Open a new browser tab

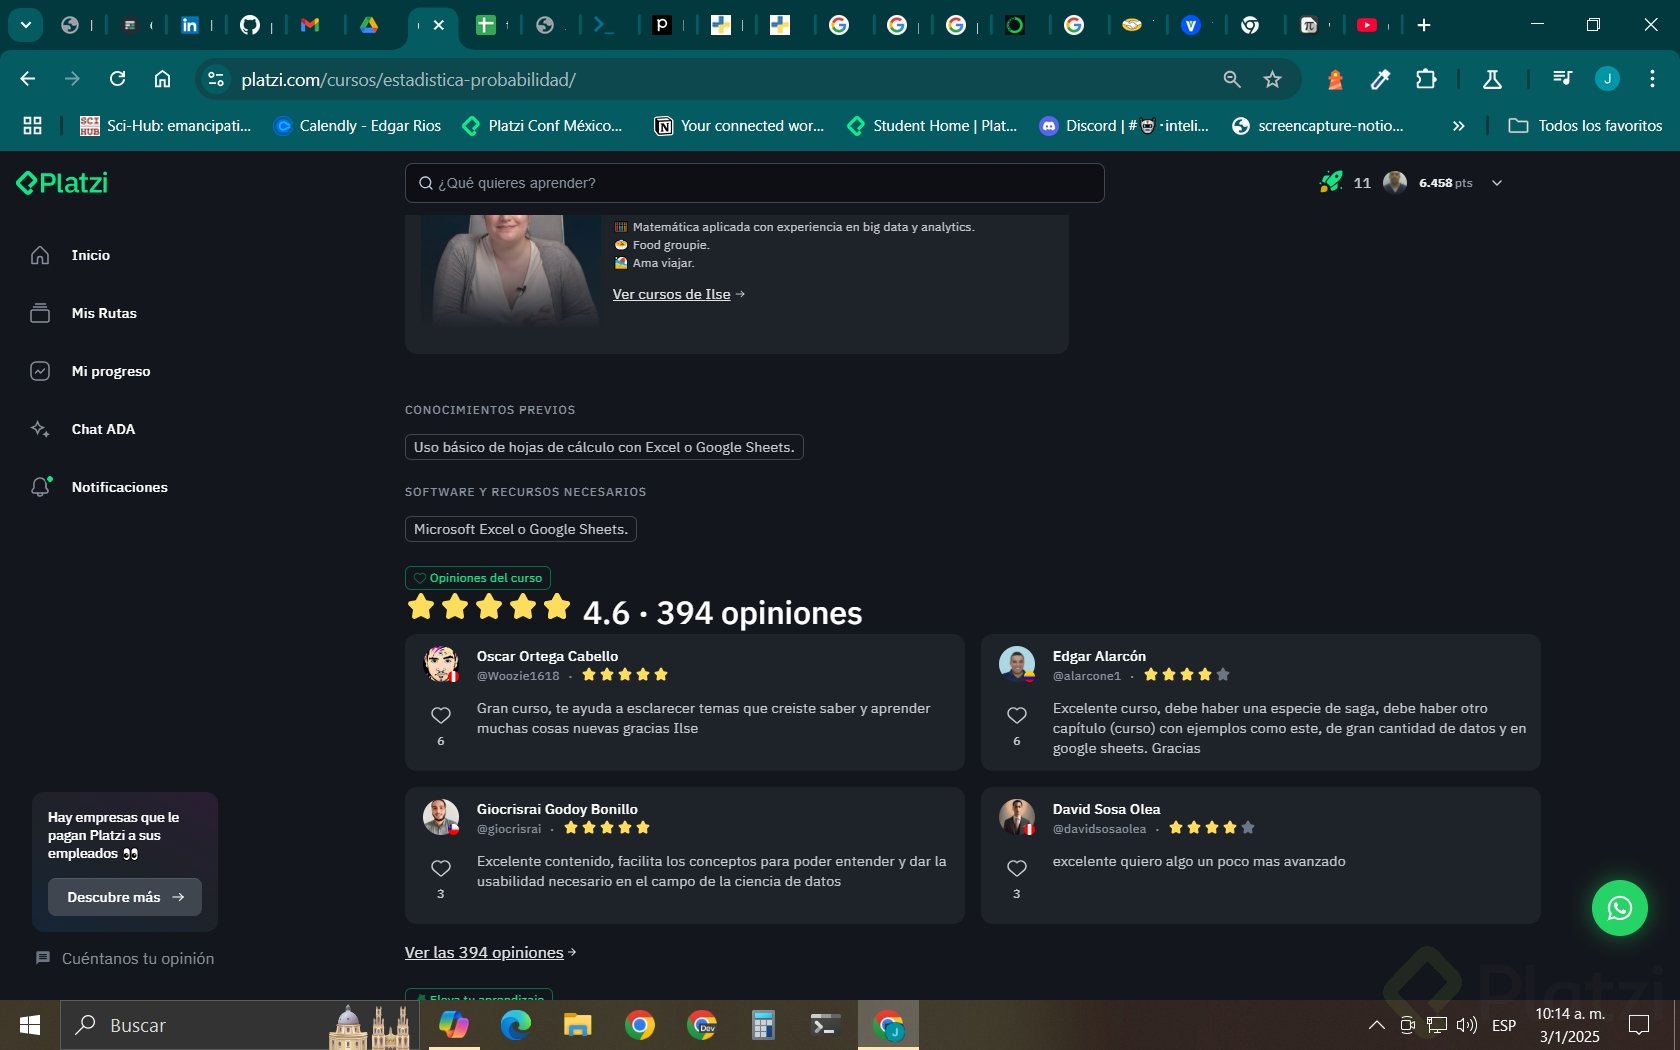(1424, 25)
